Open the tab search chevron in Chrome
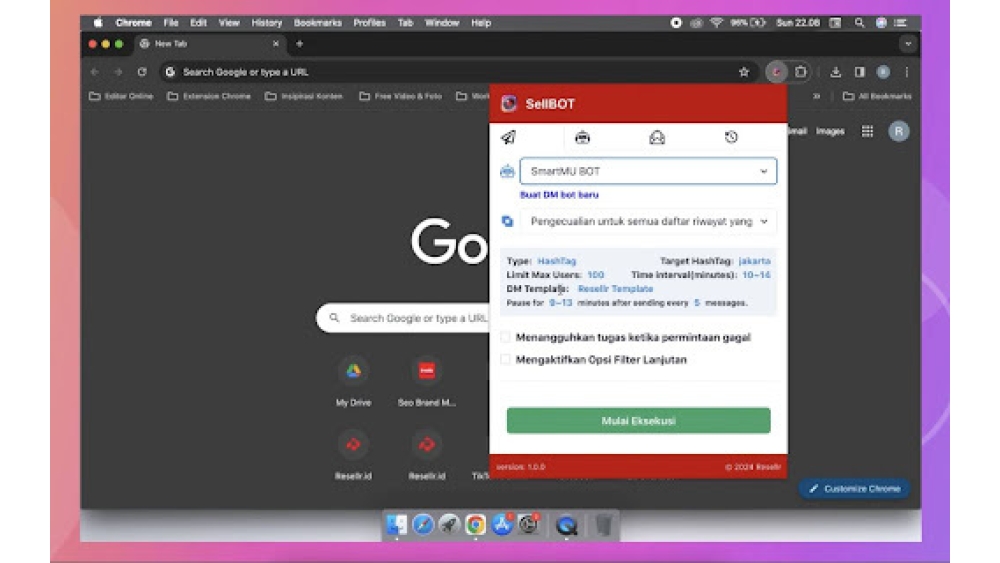This screenshot has height=563, width=1000. 908,44
